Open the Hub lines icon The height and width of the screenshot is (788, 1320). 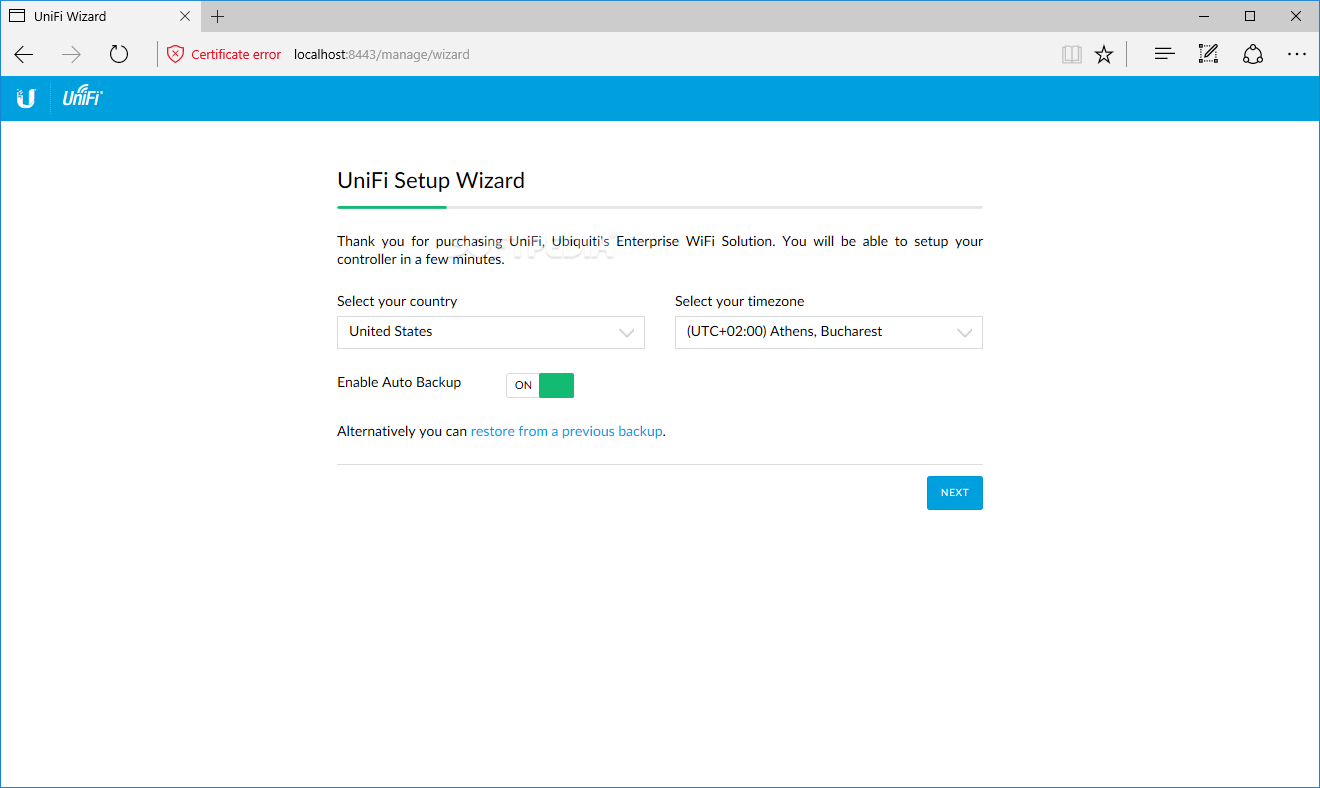1164,54
